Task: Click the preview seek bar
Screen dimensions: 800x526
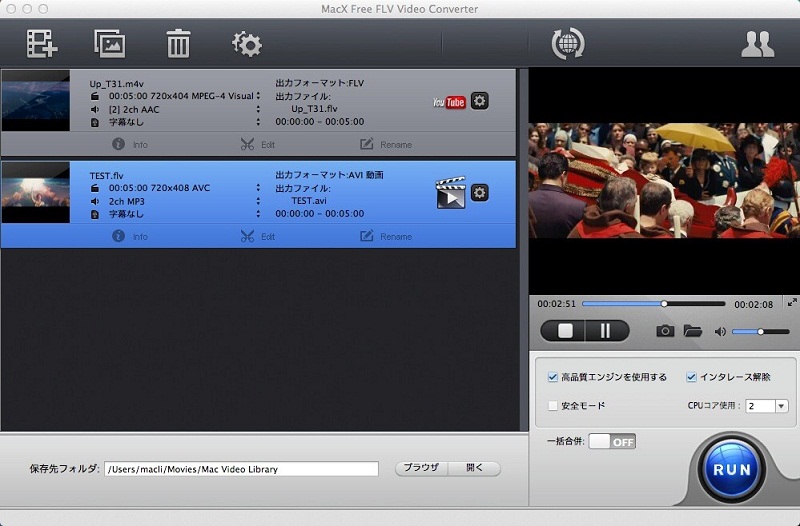Action: pyautogui.click(x=654, y=304)
